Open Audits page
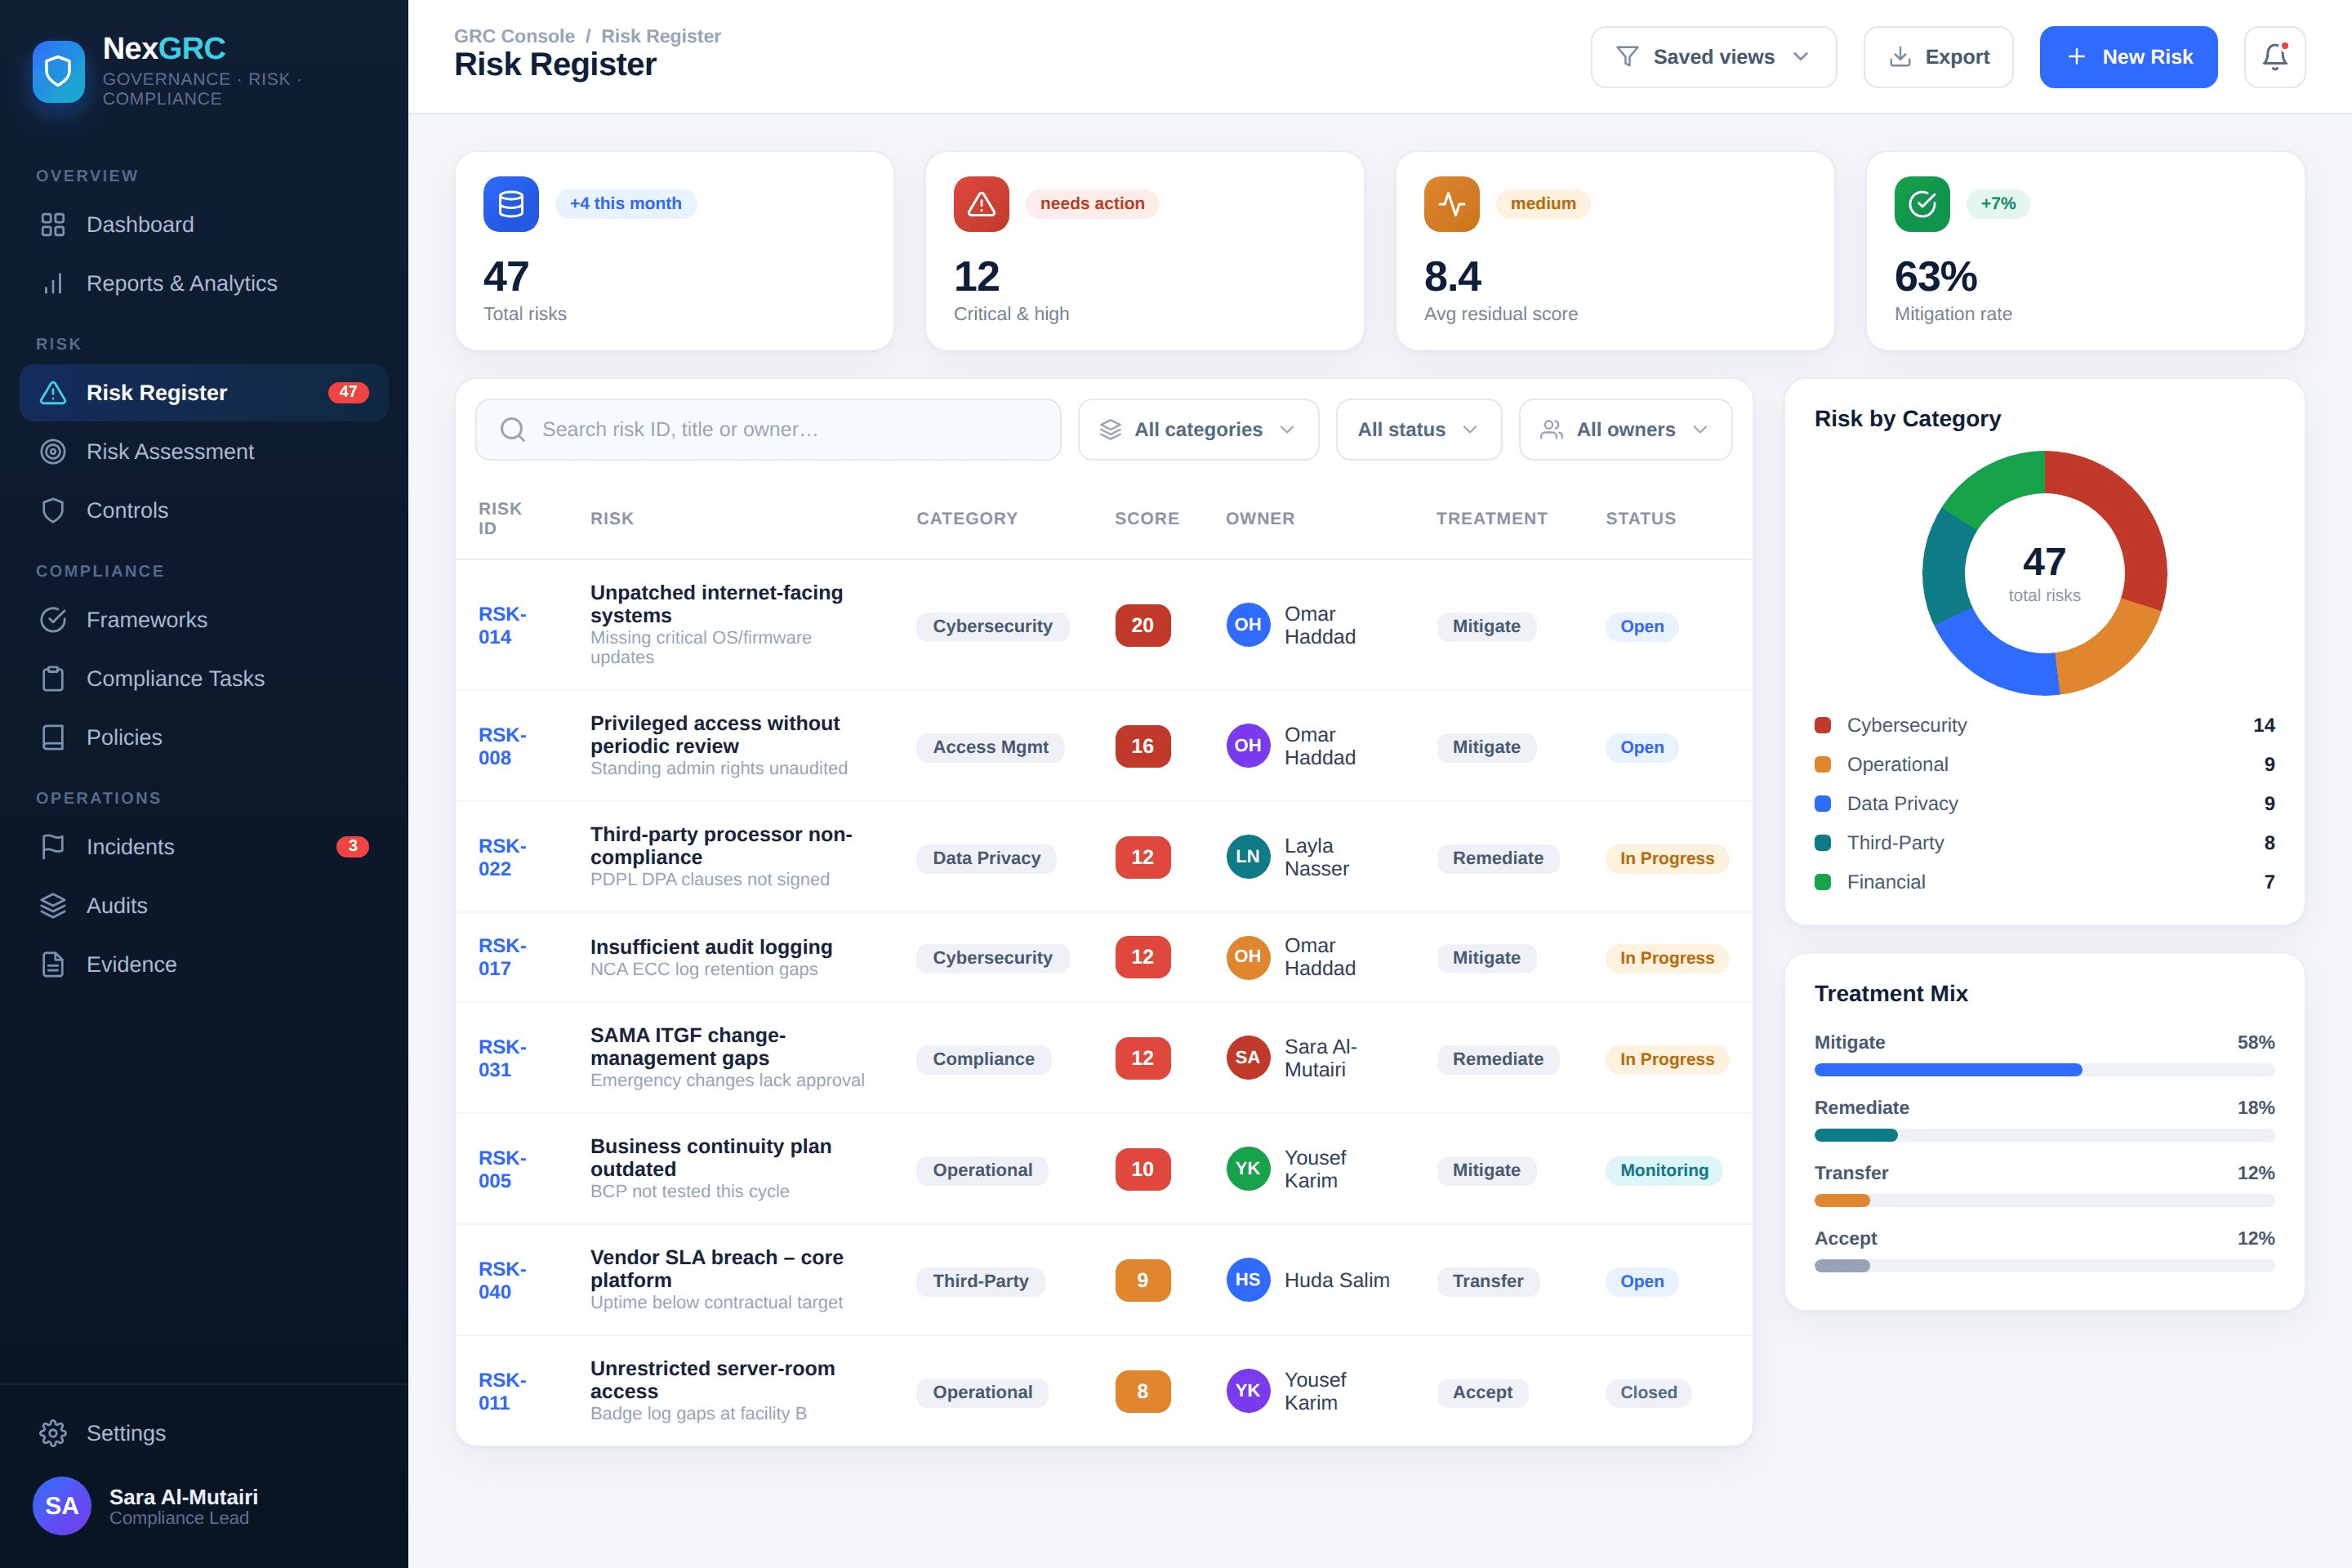This screenshot has width=2352, height=1568. pyautogui.click(x=204, y=906)
